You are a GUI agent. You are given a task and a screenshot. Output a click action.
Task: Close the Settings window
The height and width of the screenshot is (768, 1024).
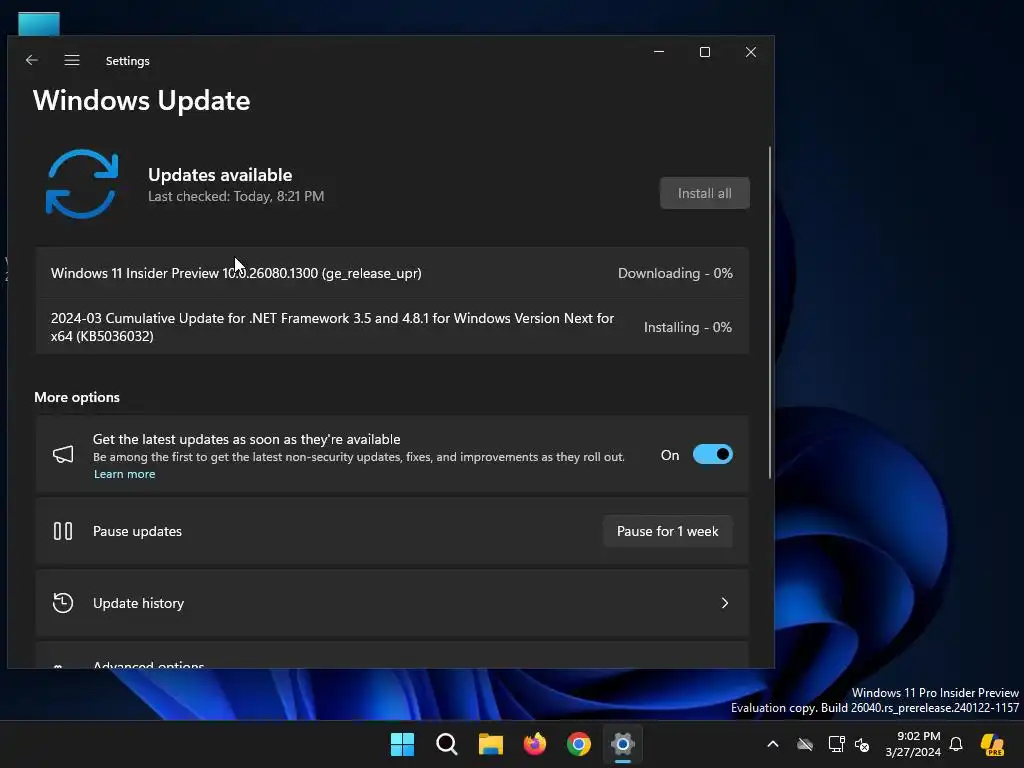pyautogui.click(x=751, y=52)
